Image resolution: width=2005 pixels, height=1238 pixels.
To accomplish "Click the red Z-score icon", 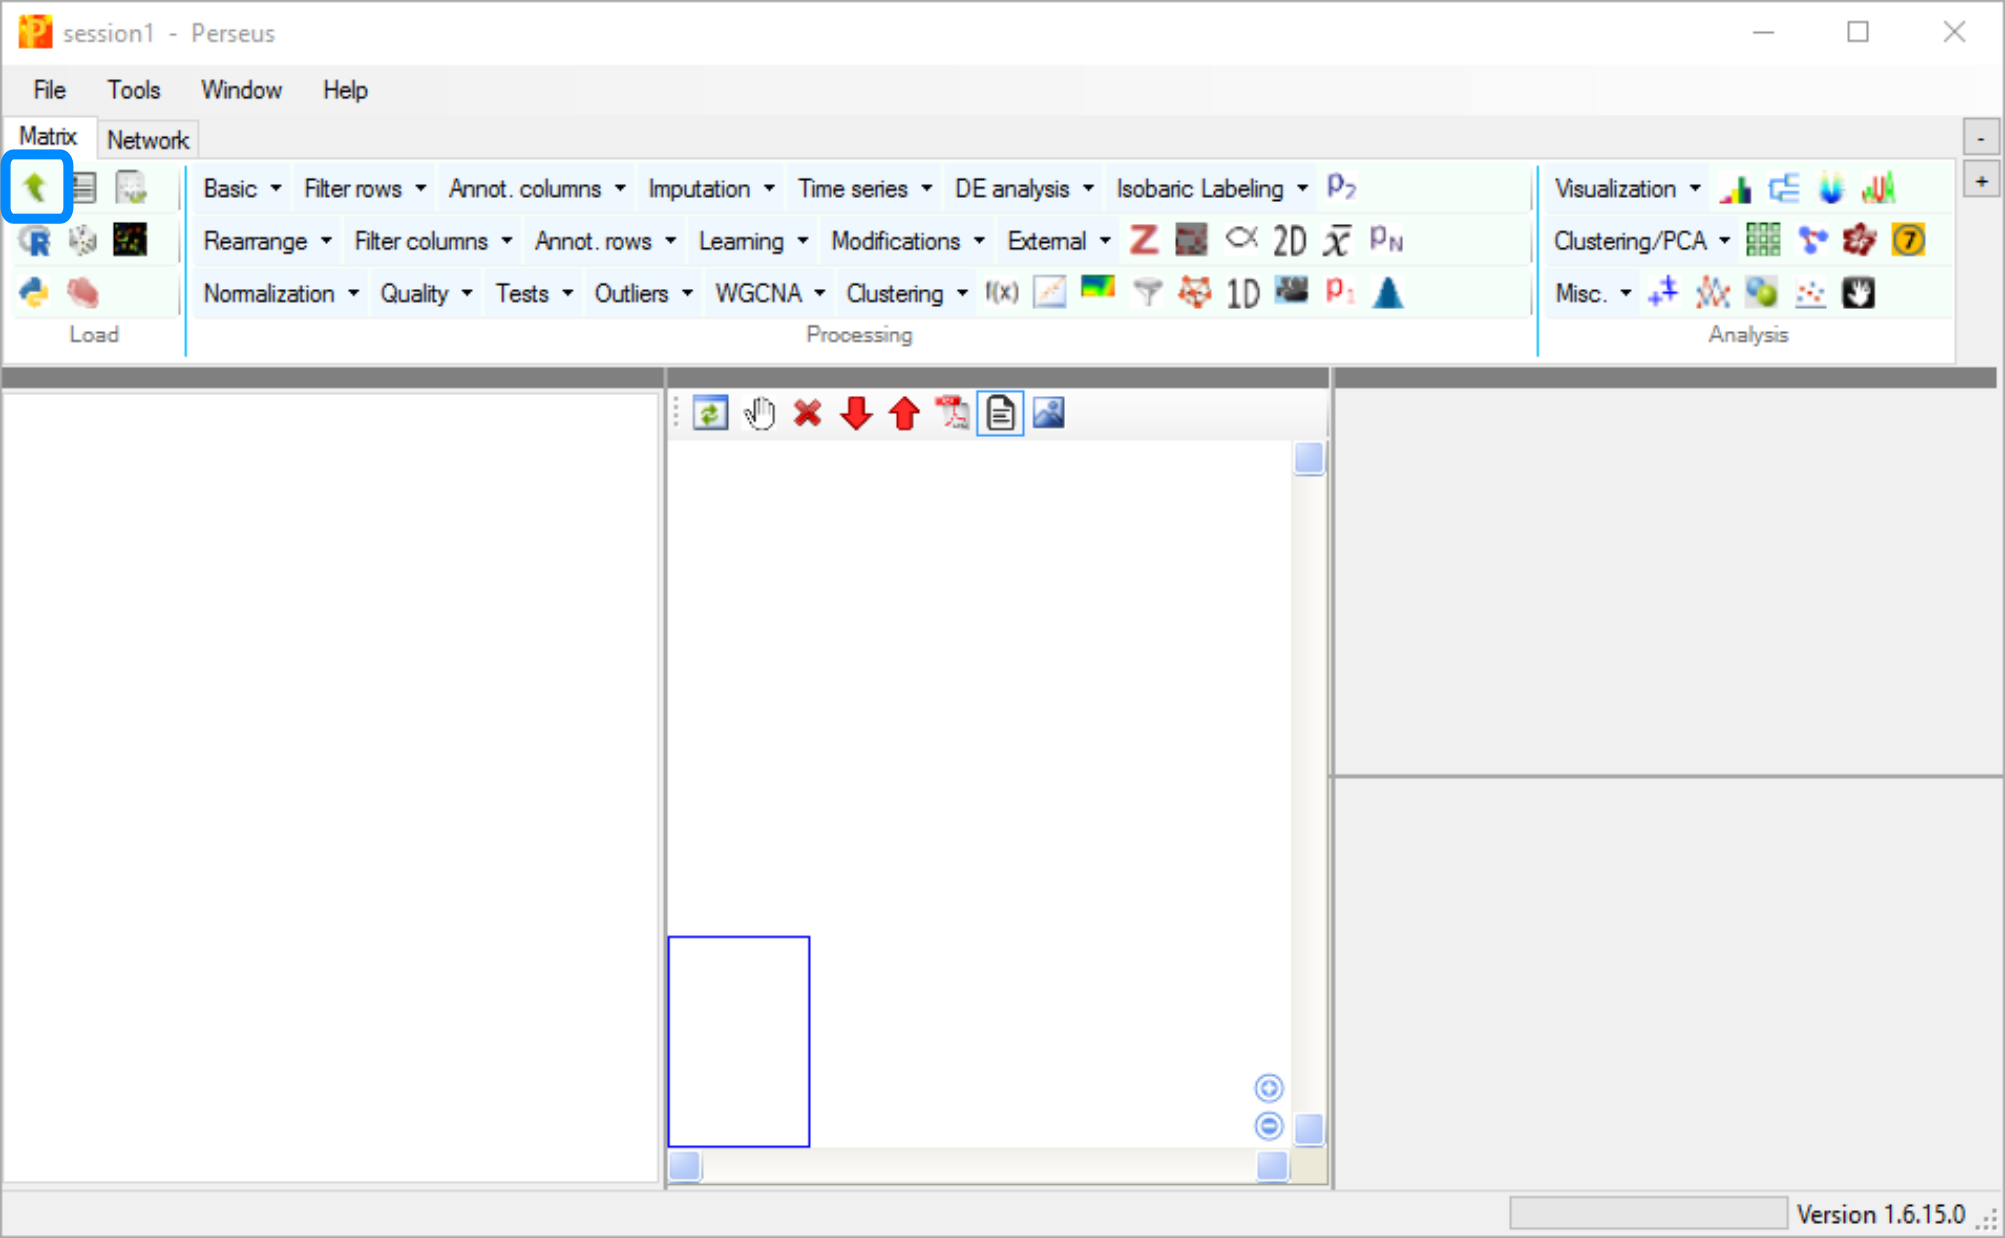I will (1143, 240).
